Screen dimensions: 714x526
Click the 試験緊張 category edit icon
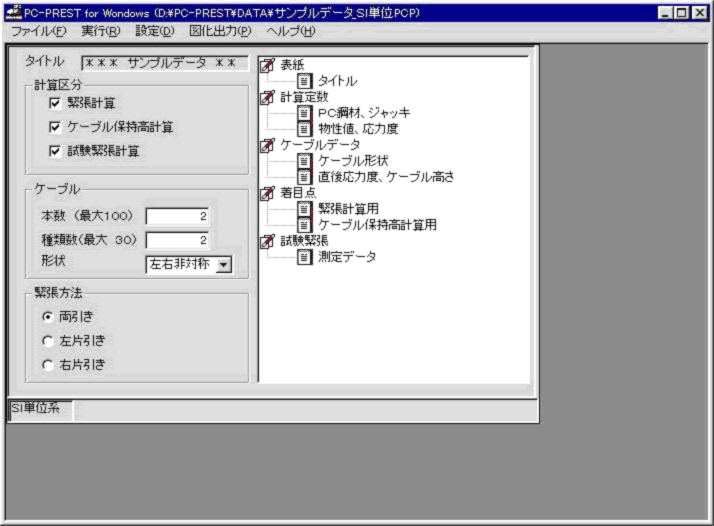tap(267, 241)
